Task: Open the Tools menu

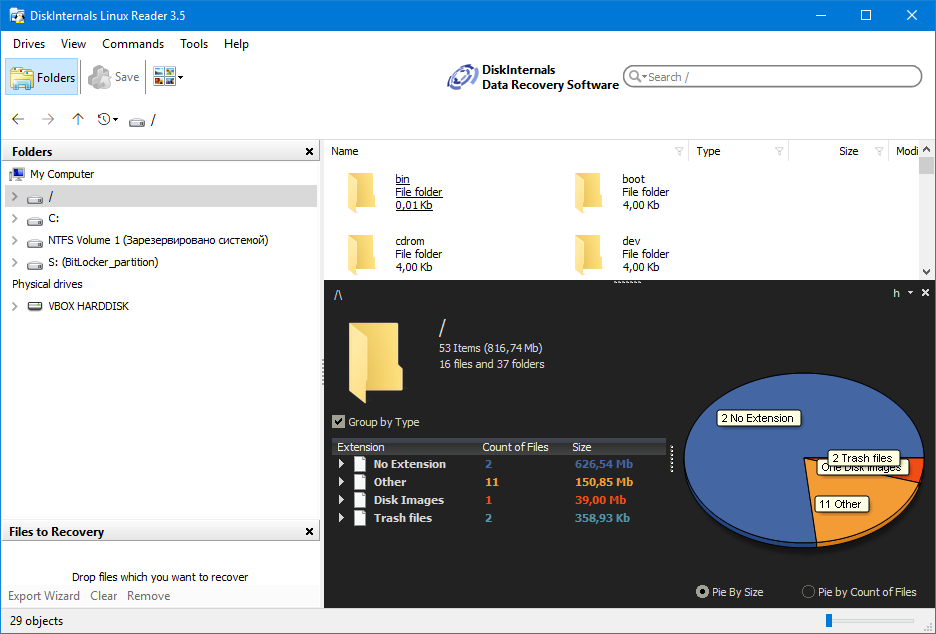Action: pyautogui.click(x=194, y=44)
